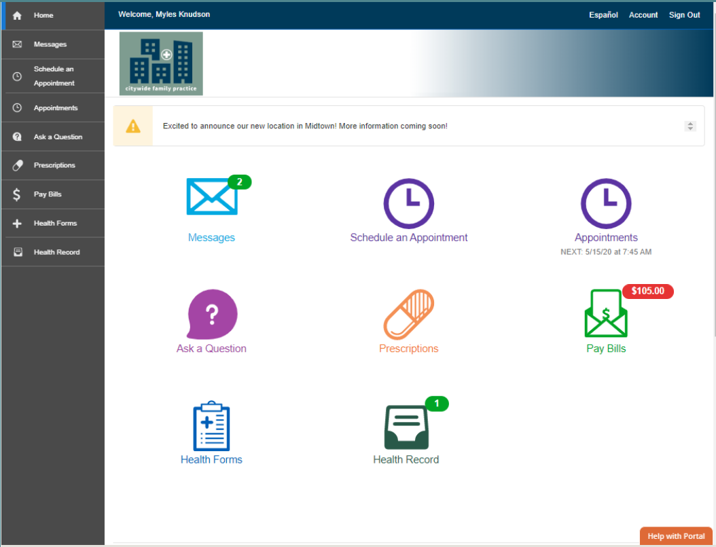716x547 pixels.
Task: Click the Help with Portal button
Action: 676,536
